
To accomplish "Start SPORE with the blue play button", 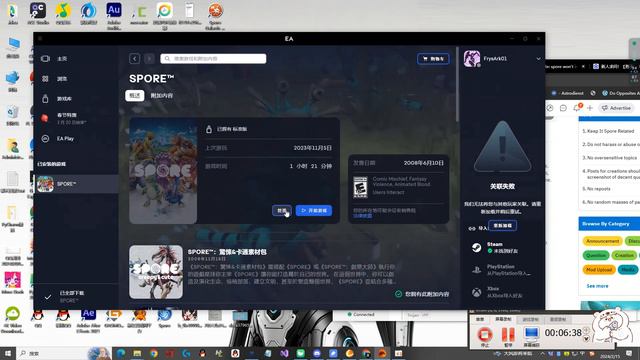I will (314, 211).
